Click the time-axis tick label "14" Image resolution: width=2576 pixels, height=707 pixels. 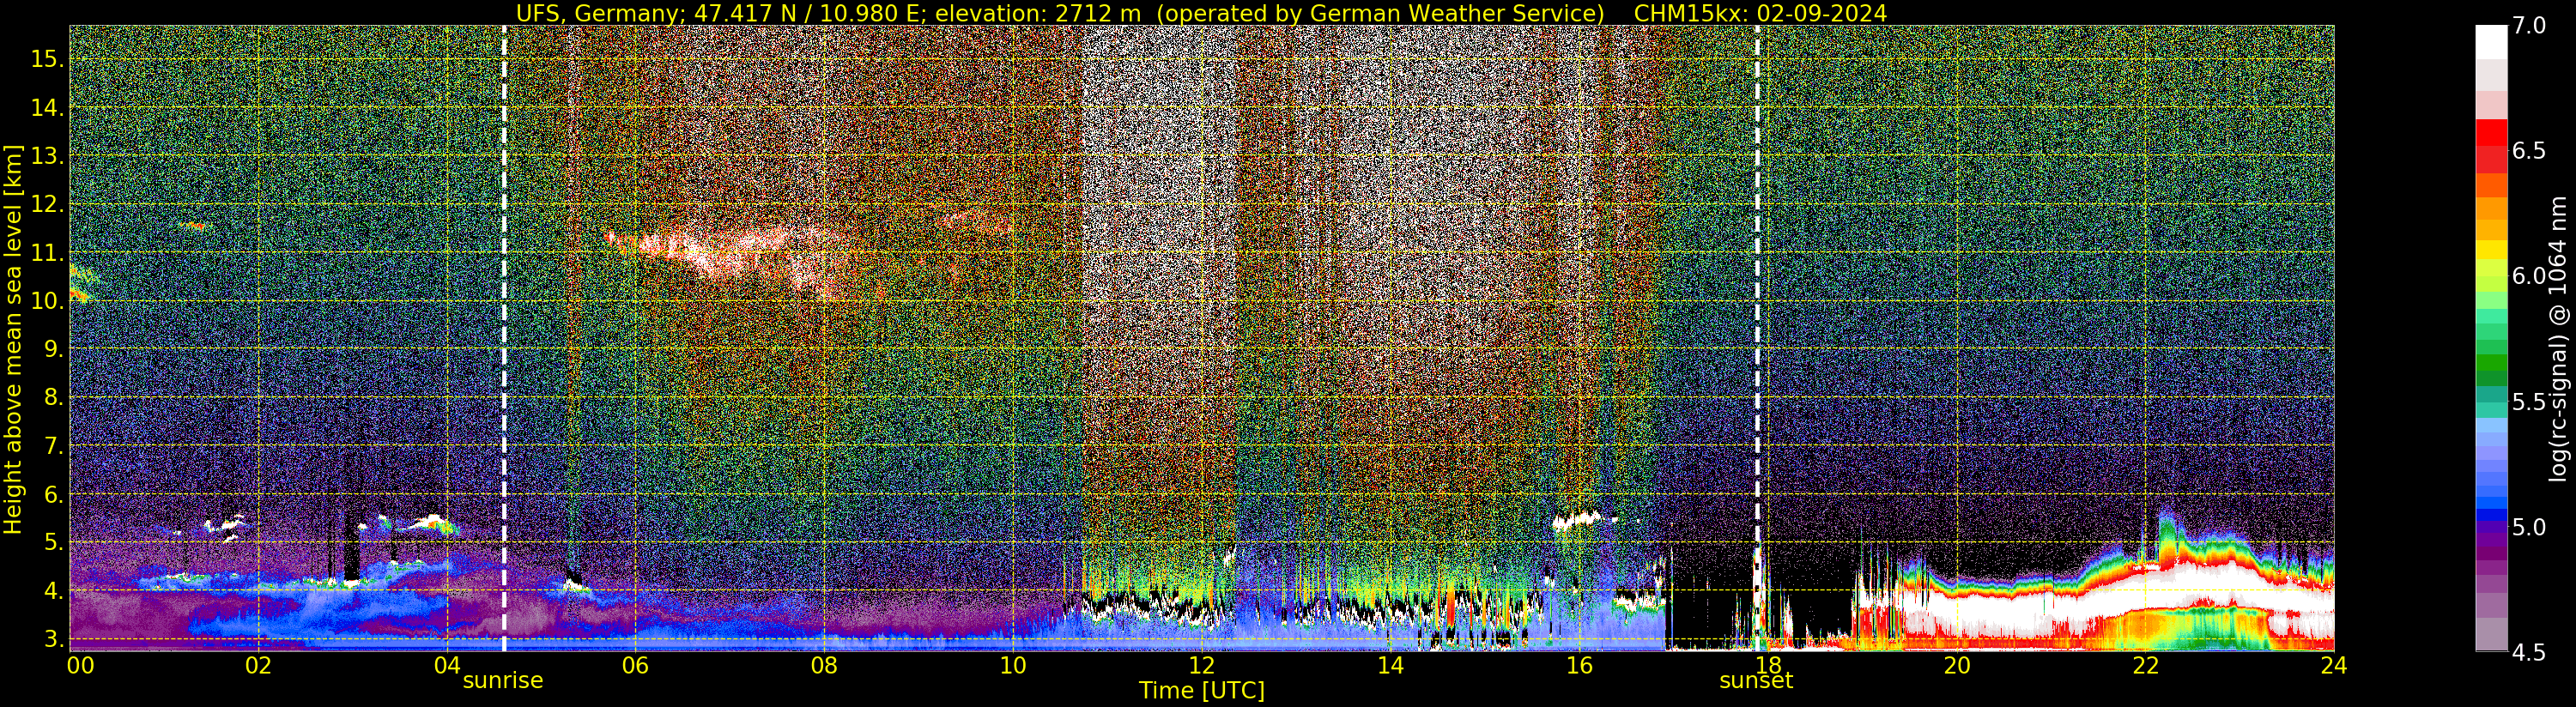[1390, 666]
